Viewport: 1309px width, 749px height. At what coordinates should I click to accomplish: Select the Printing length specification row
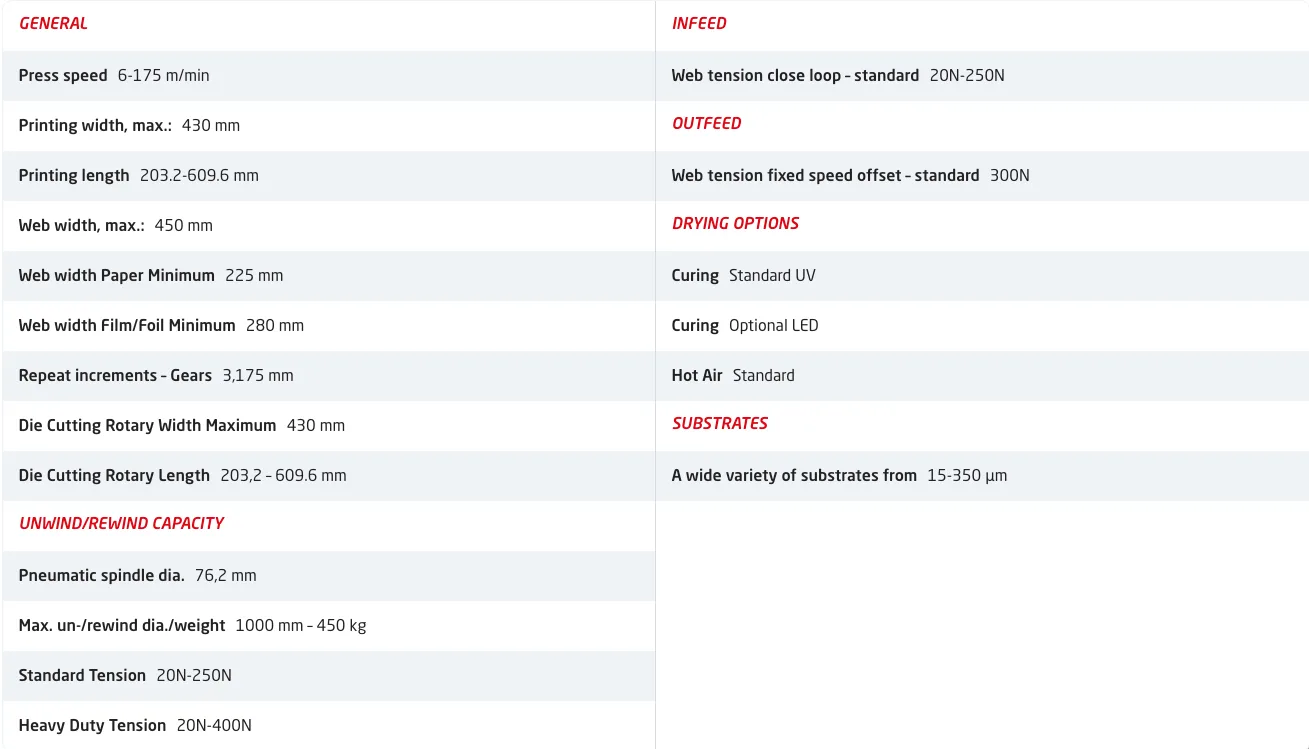[138, 175]
